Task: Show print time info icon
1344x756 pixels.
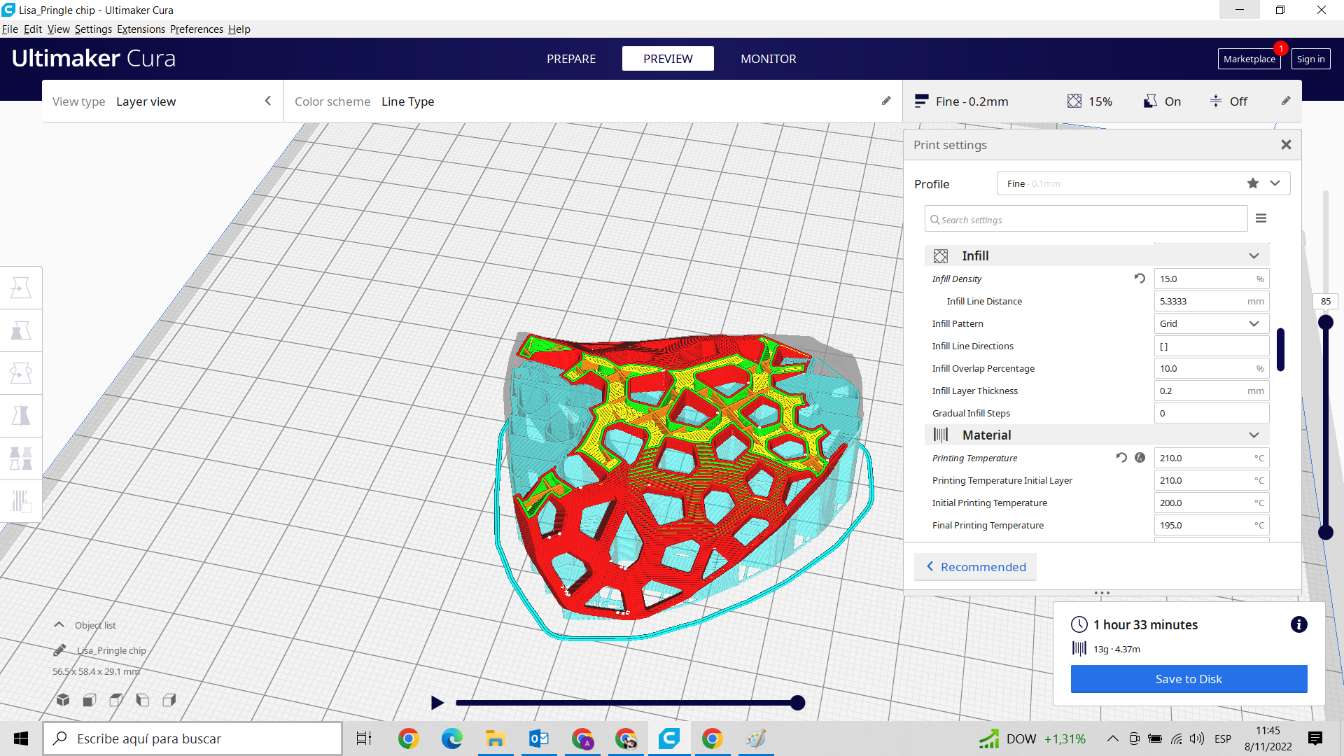Action: coord(1299,624)
